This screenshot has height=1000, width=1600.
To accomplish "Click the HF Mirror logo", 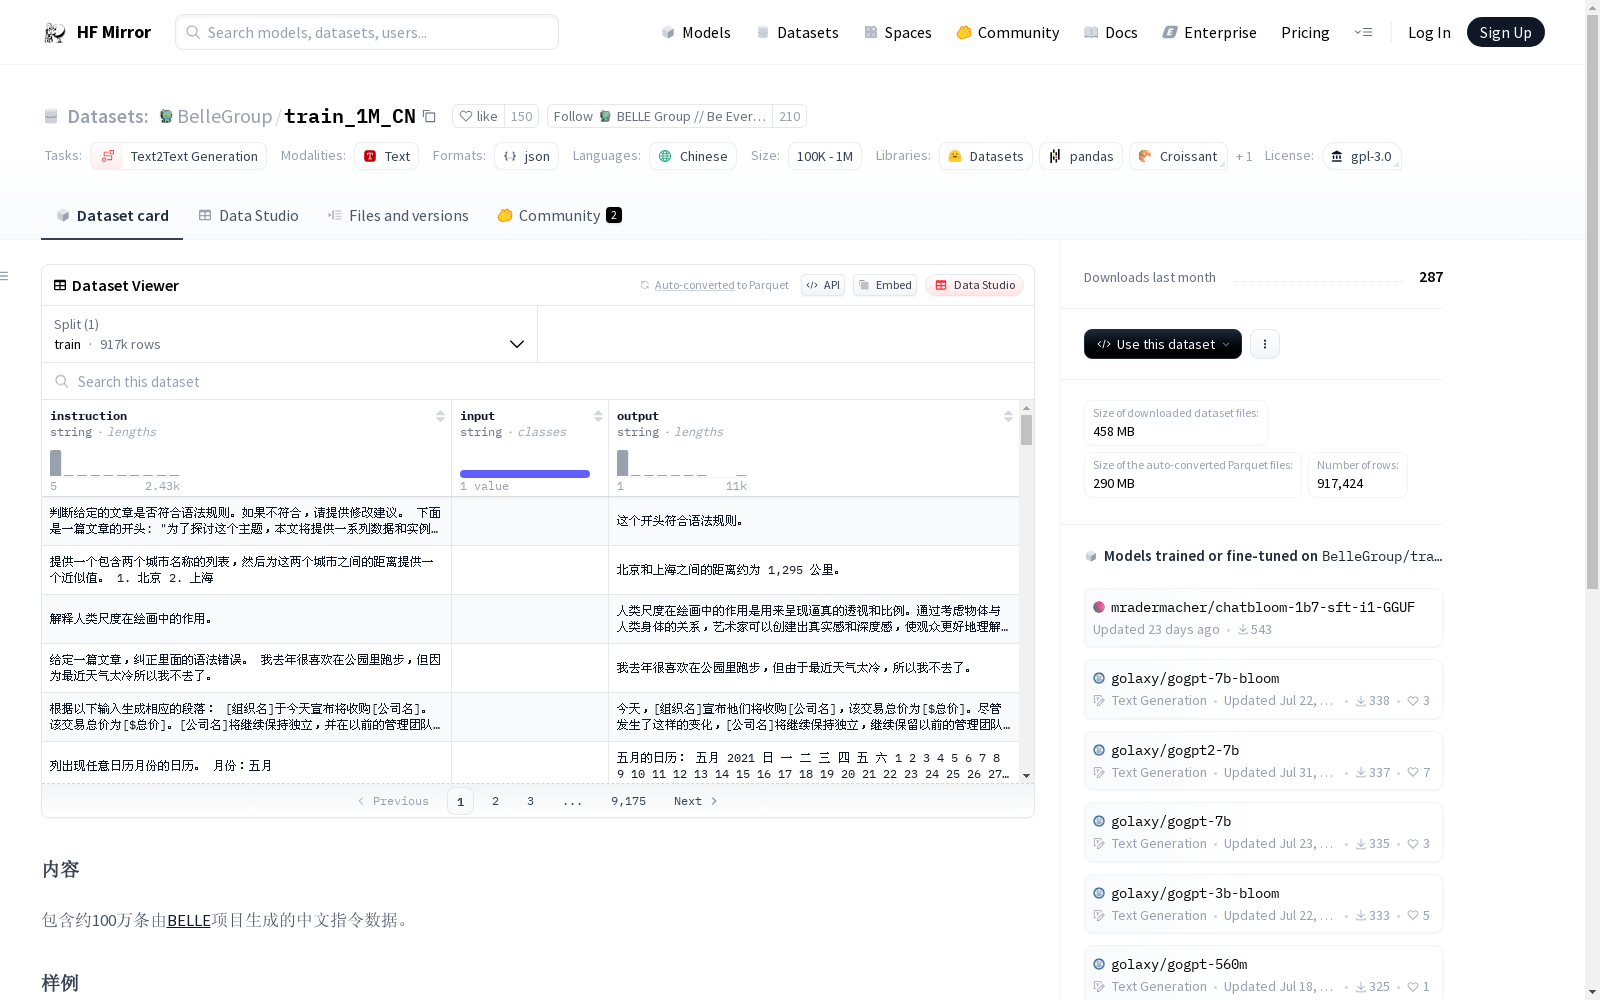I will point(97,32).
